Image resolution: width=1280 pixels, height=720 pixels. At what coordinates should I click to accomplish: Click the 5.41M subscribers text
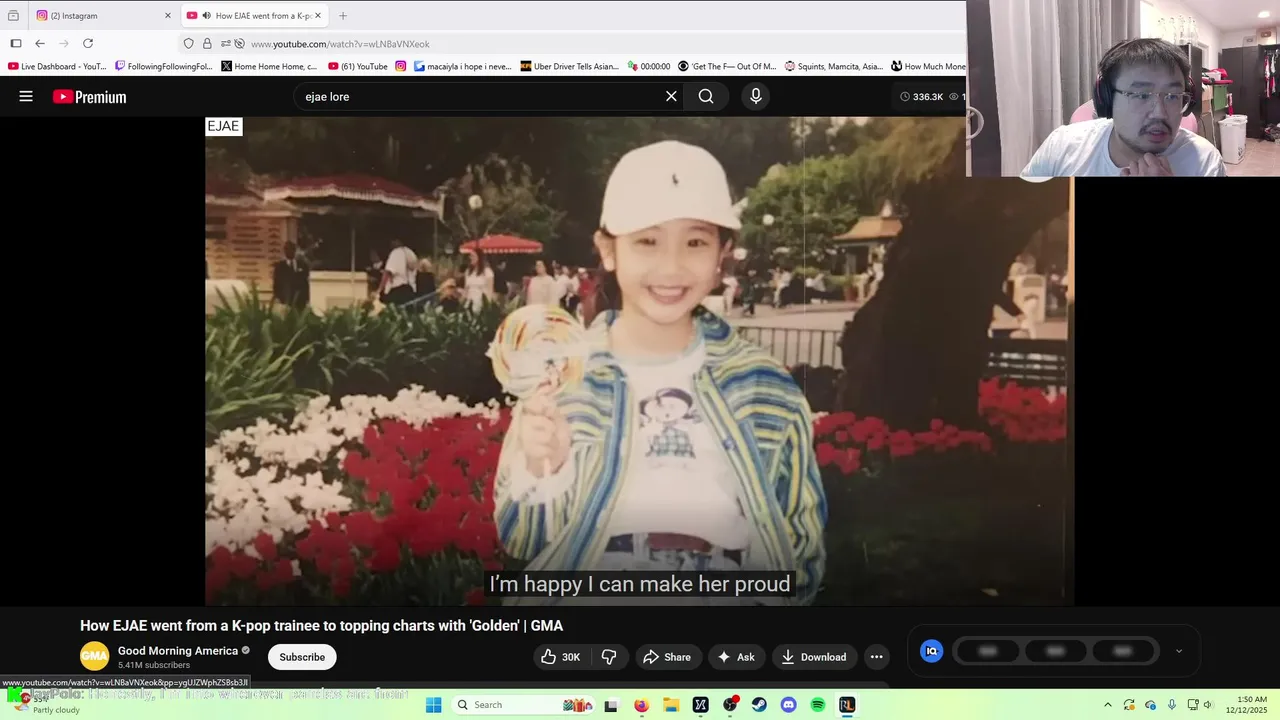click(154, 665)
